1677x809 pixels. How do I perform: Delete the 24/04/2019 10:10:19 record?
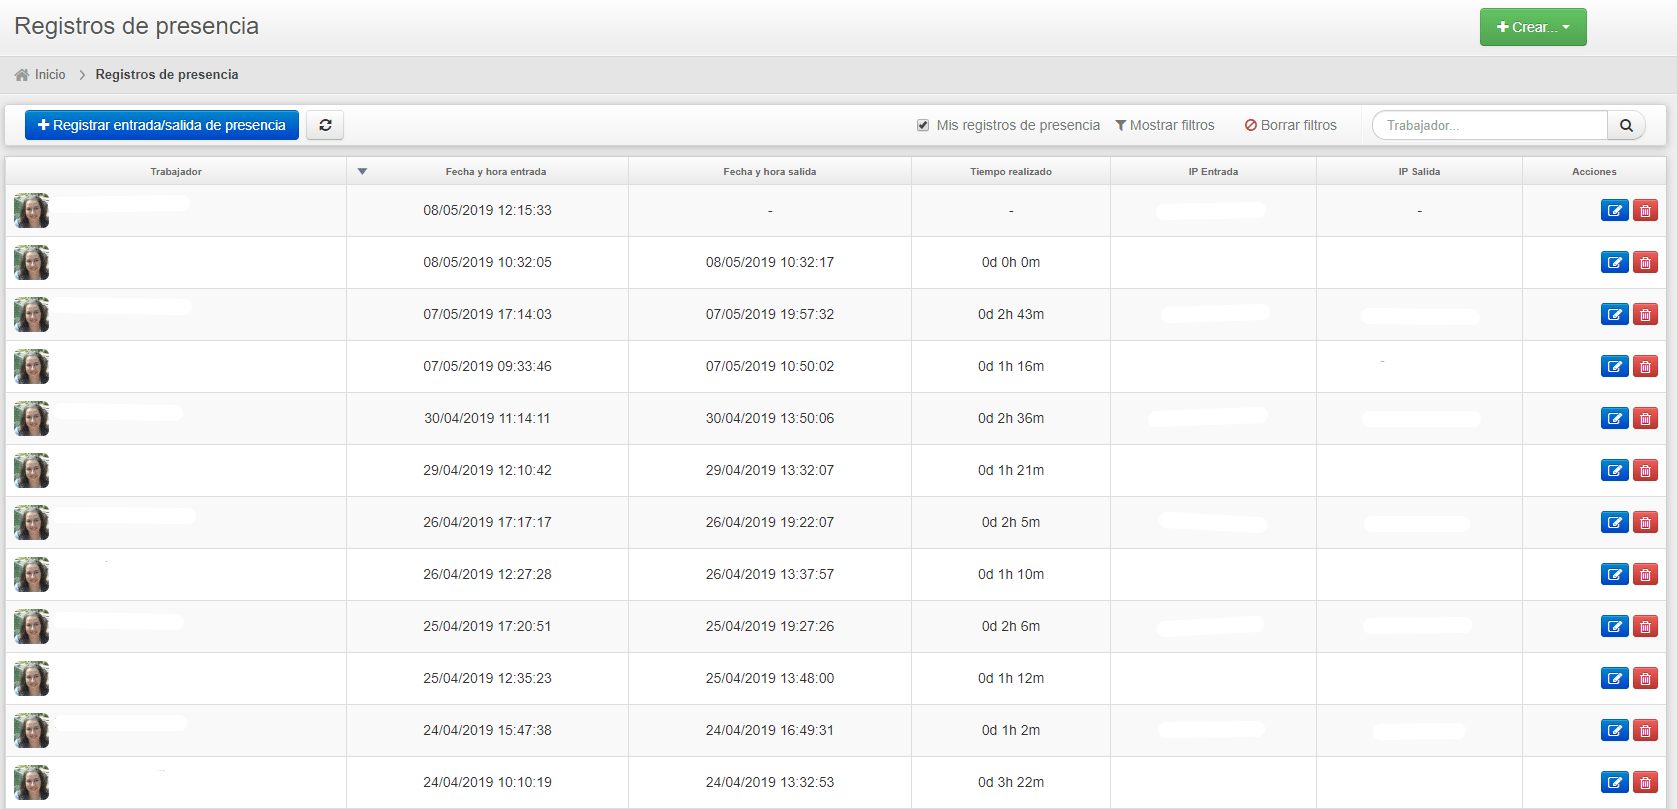pyautogui.click(x=1645, y=782)
